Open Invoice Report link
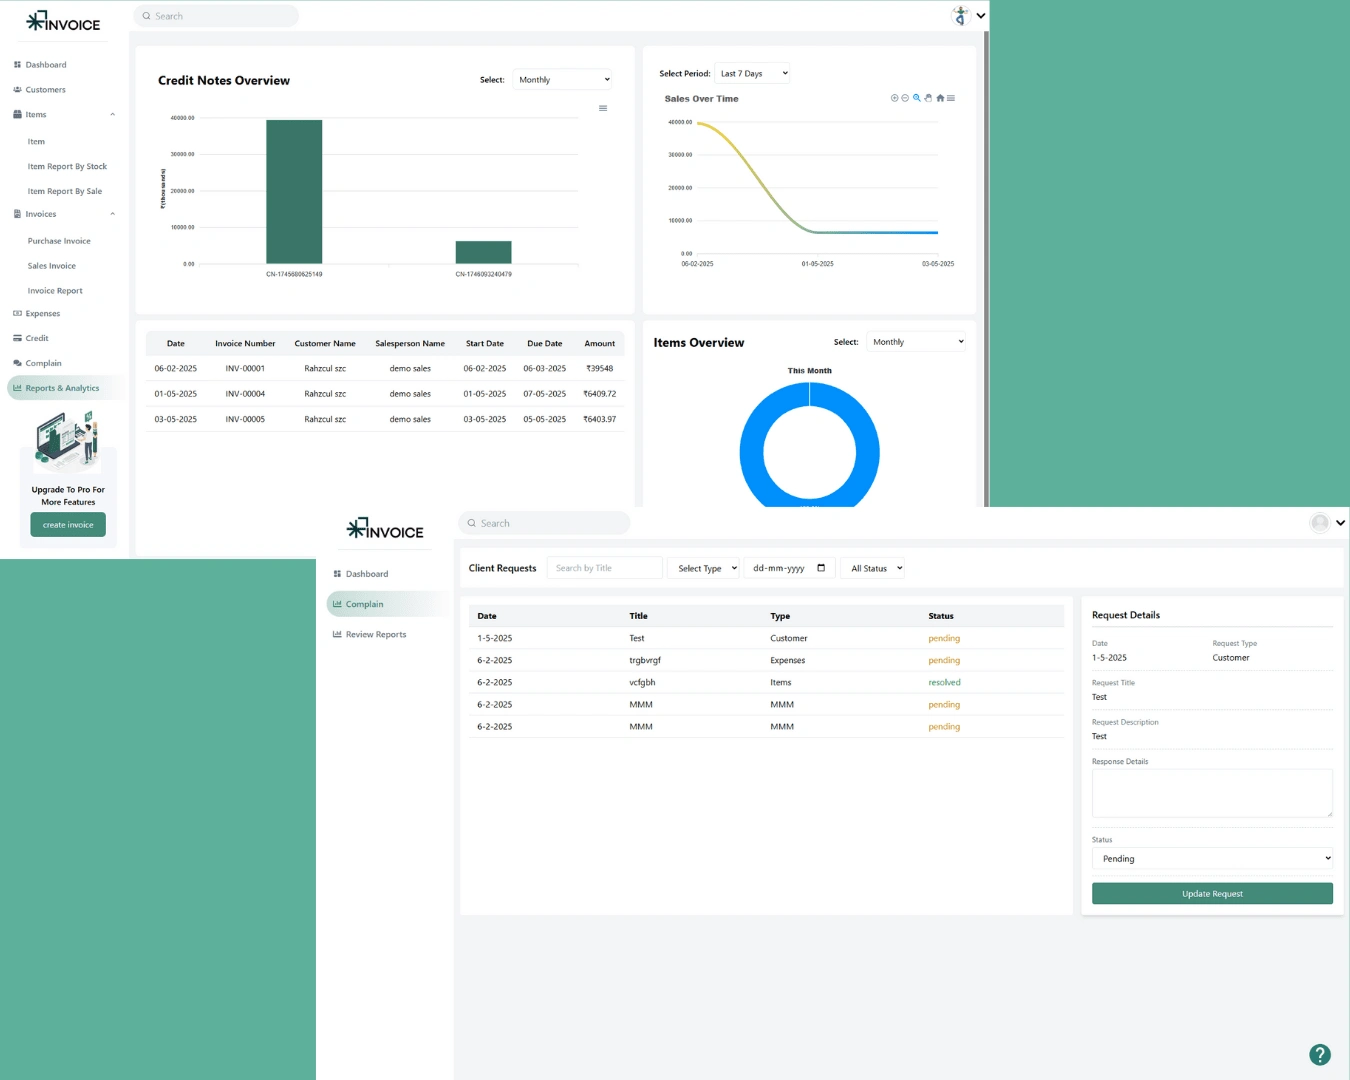Screen dimensions: 1350x1080 [55, 291]
